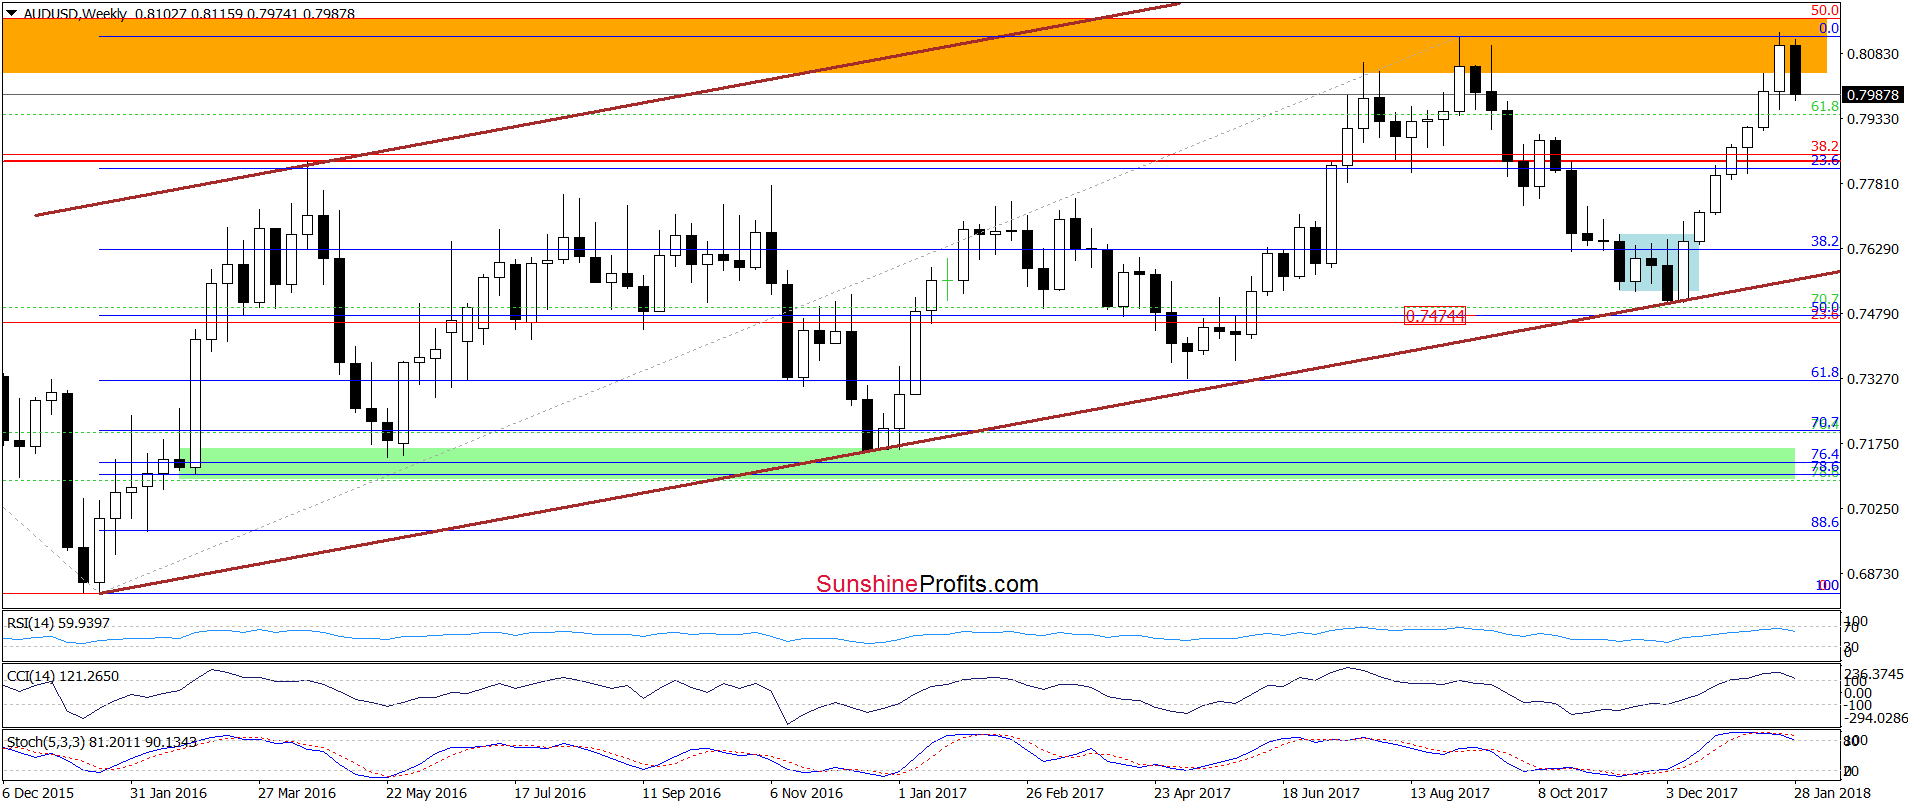Click the 76.4 Fibonacci level label

[1825, 454]
